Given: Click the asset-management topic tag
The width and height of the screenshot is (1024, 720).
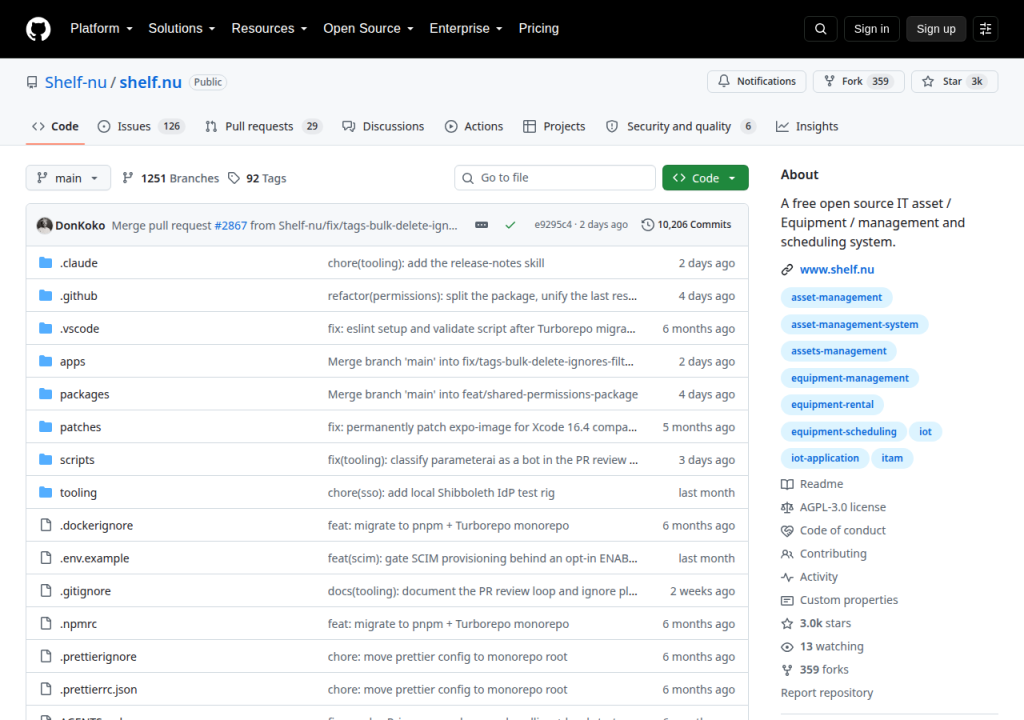Looking at the screenshot, I should [x=836, y=297].
